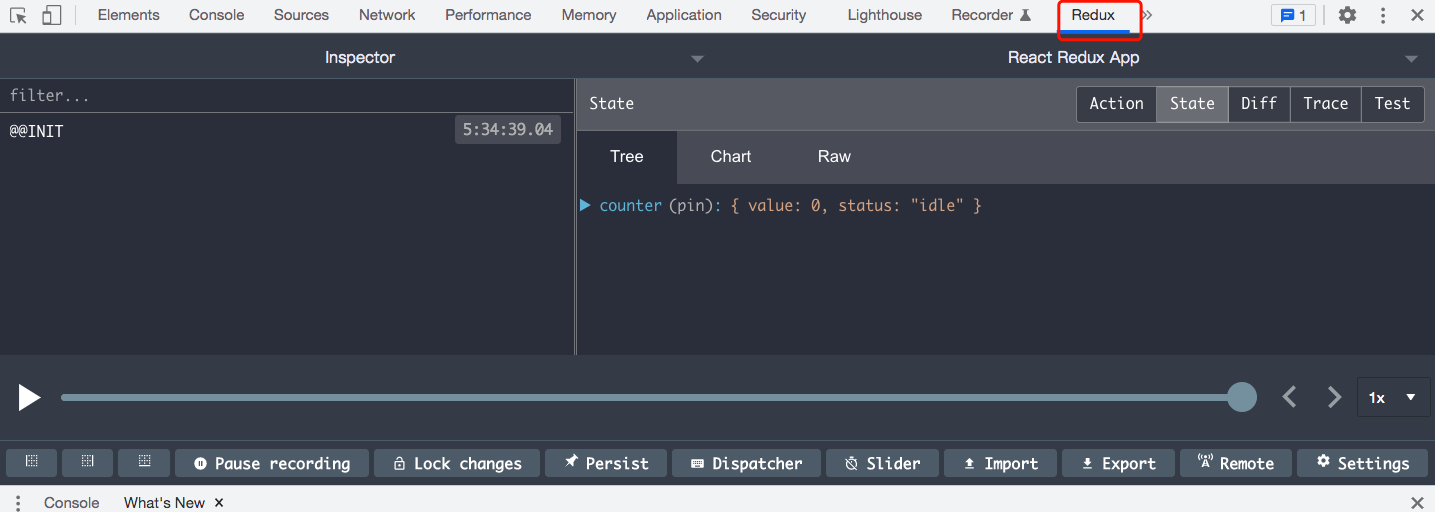The height and width of the screenshot is (512, 1435).
Task: Open the messages badge showing 1
Action: pos(1293,15)
